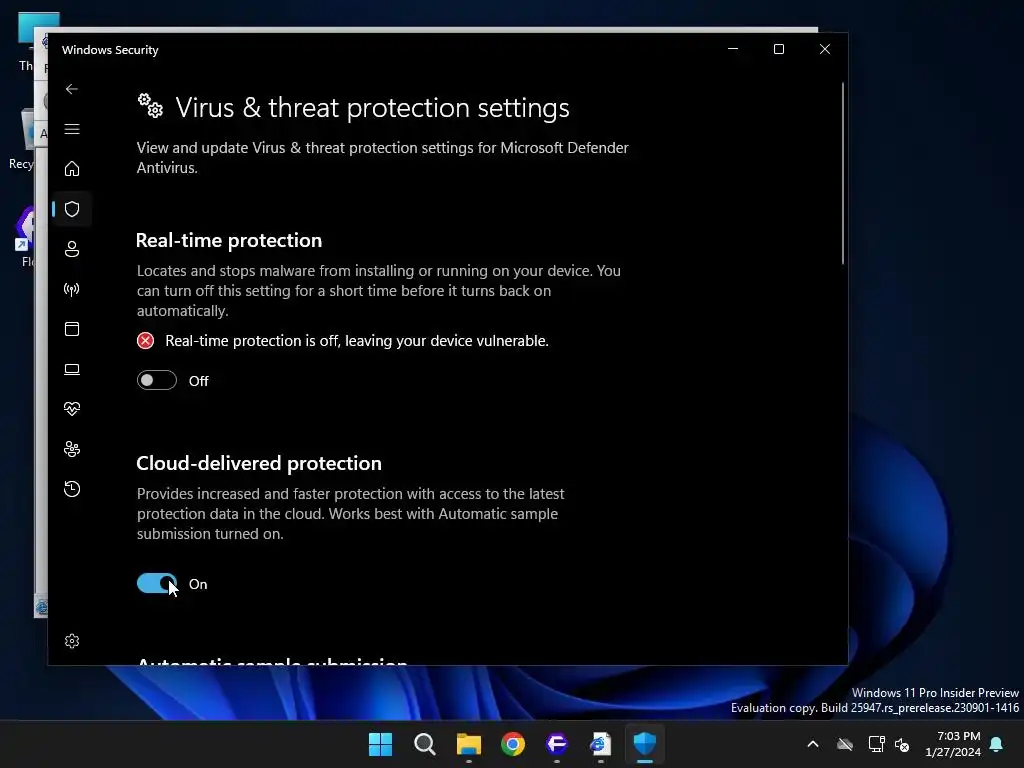This screenshot has height=768, width=1024.
Task: Open taskbar Search
Action: 424,744
